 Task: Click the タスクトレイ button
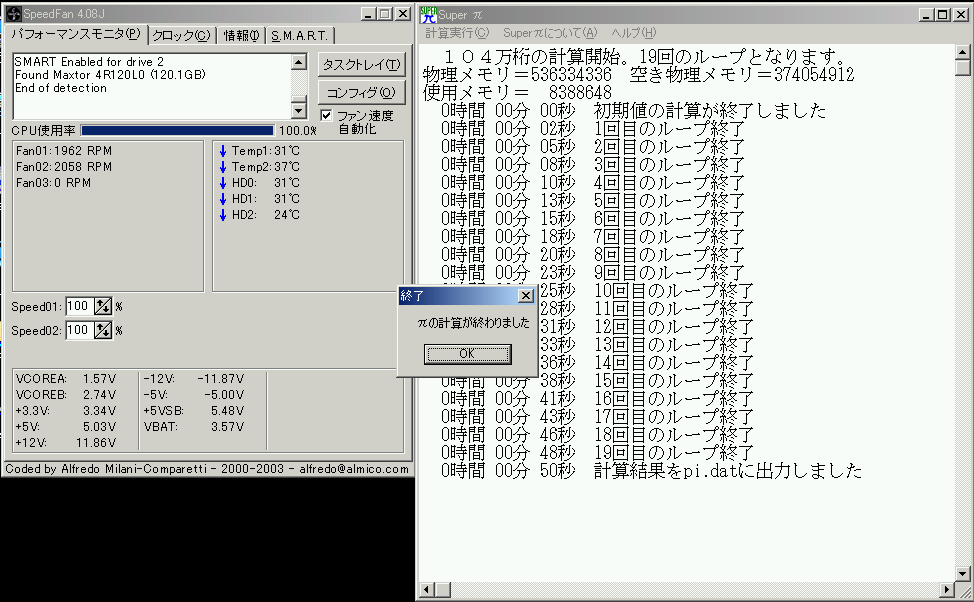[361, 65]
